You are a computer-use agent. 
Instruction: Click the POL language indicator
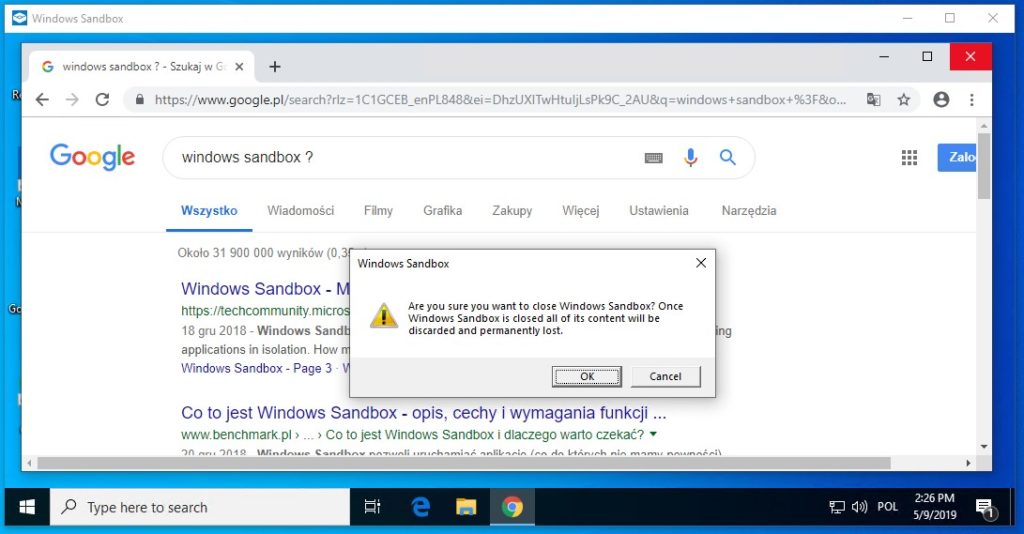887,507
